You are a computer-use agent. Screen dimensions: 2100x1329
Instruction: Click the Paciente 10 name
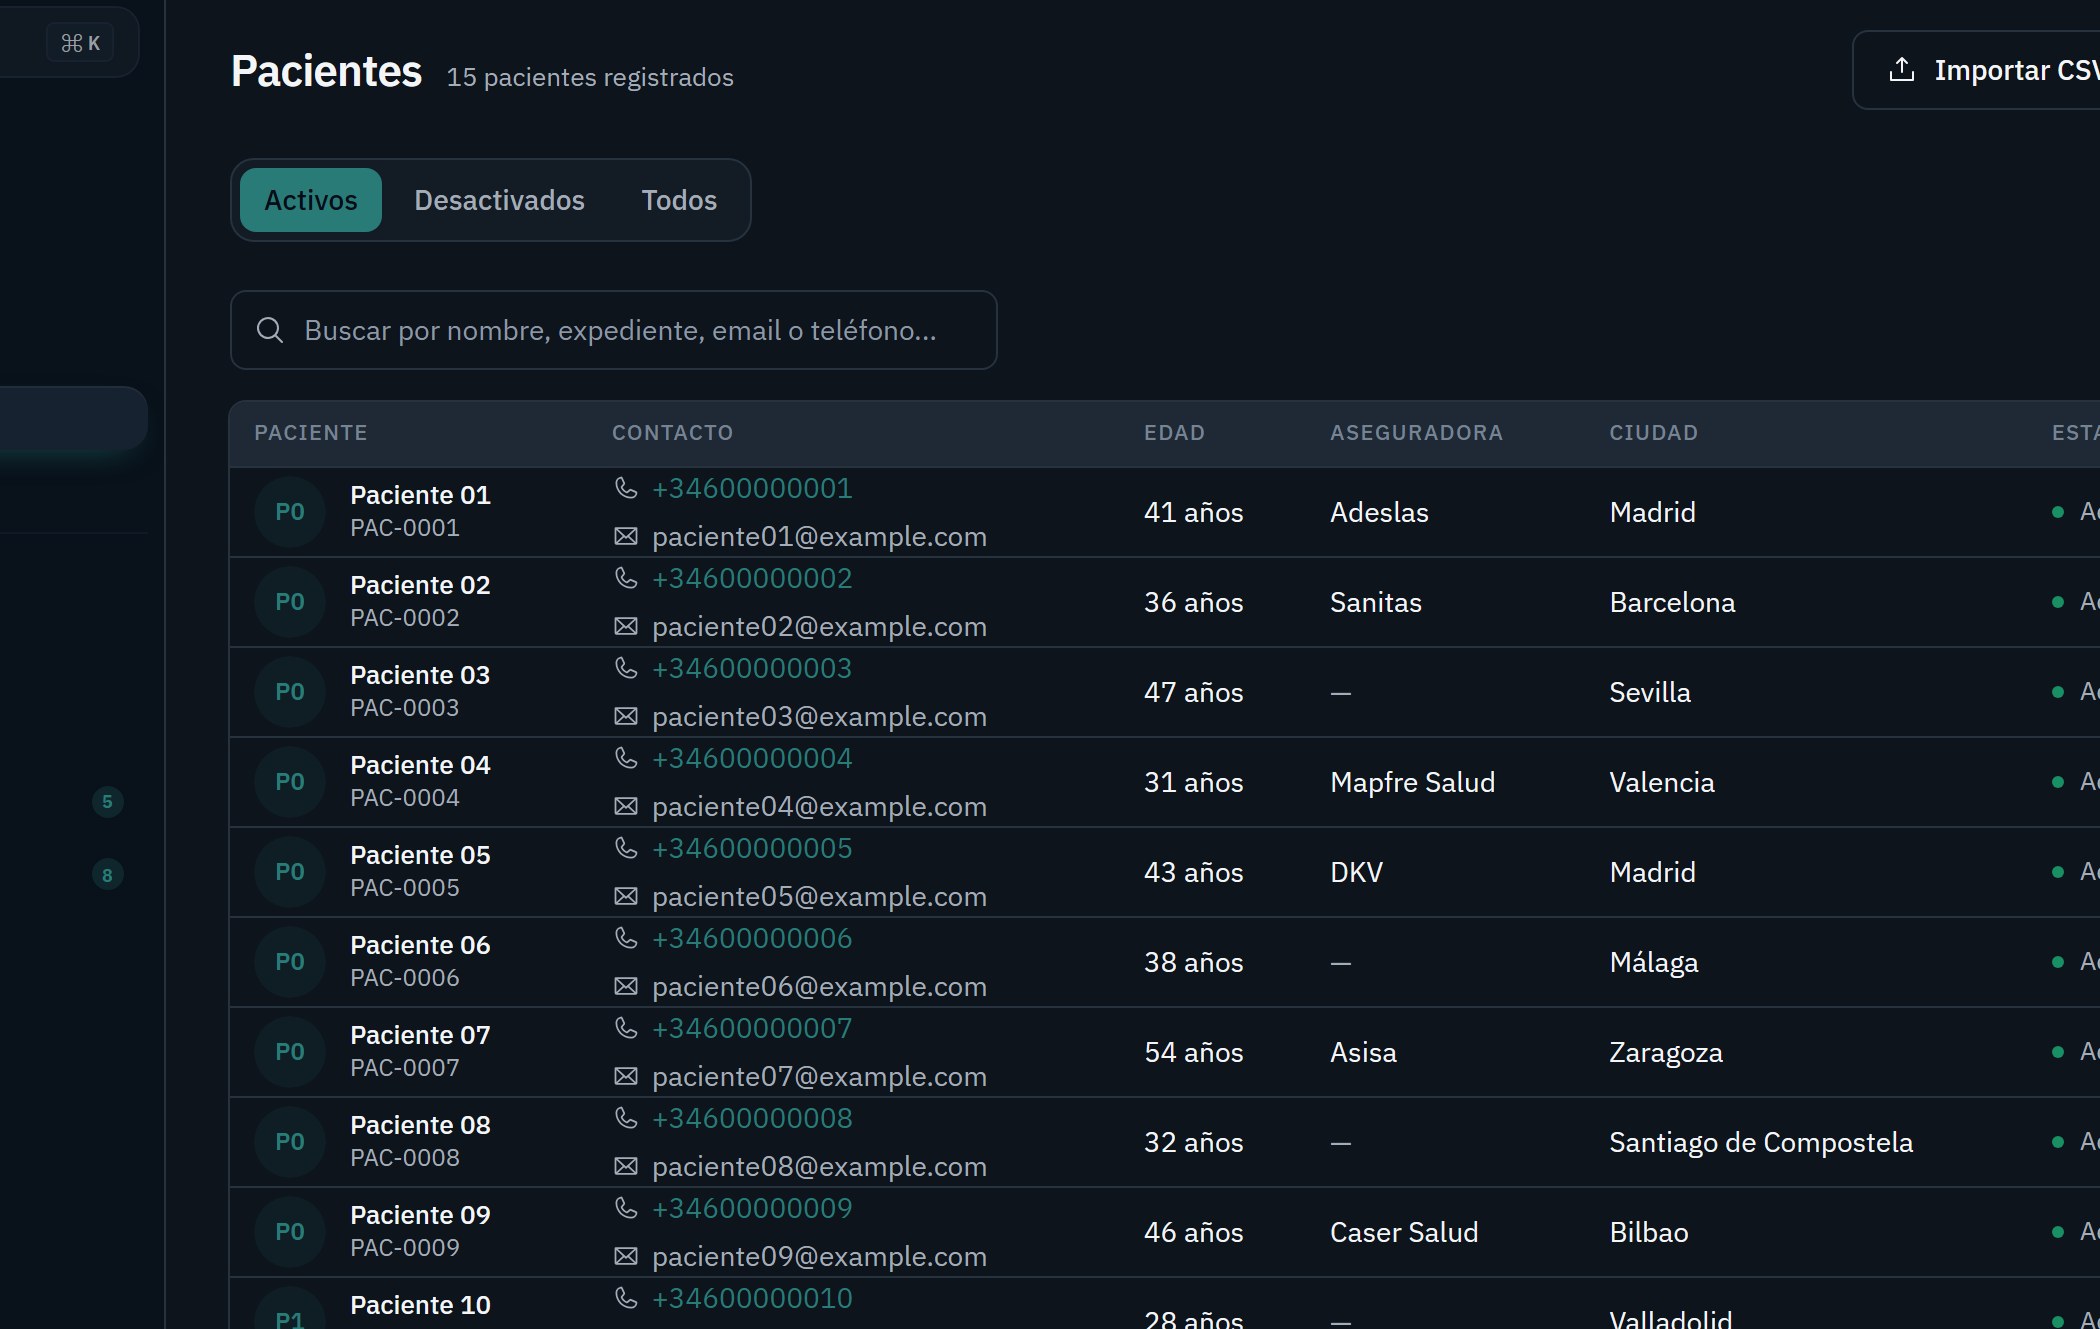[x=420, y=1305]
